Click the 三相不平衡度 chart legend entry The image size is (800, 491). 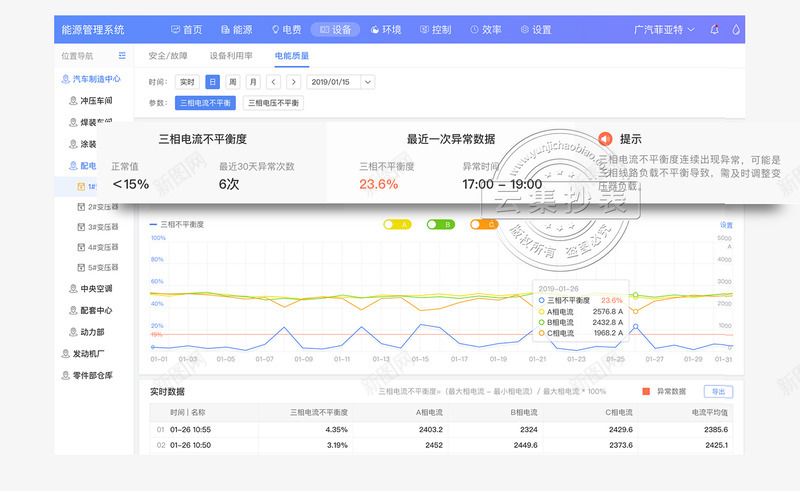pos(177,224)
